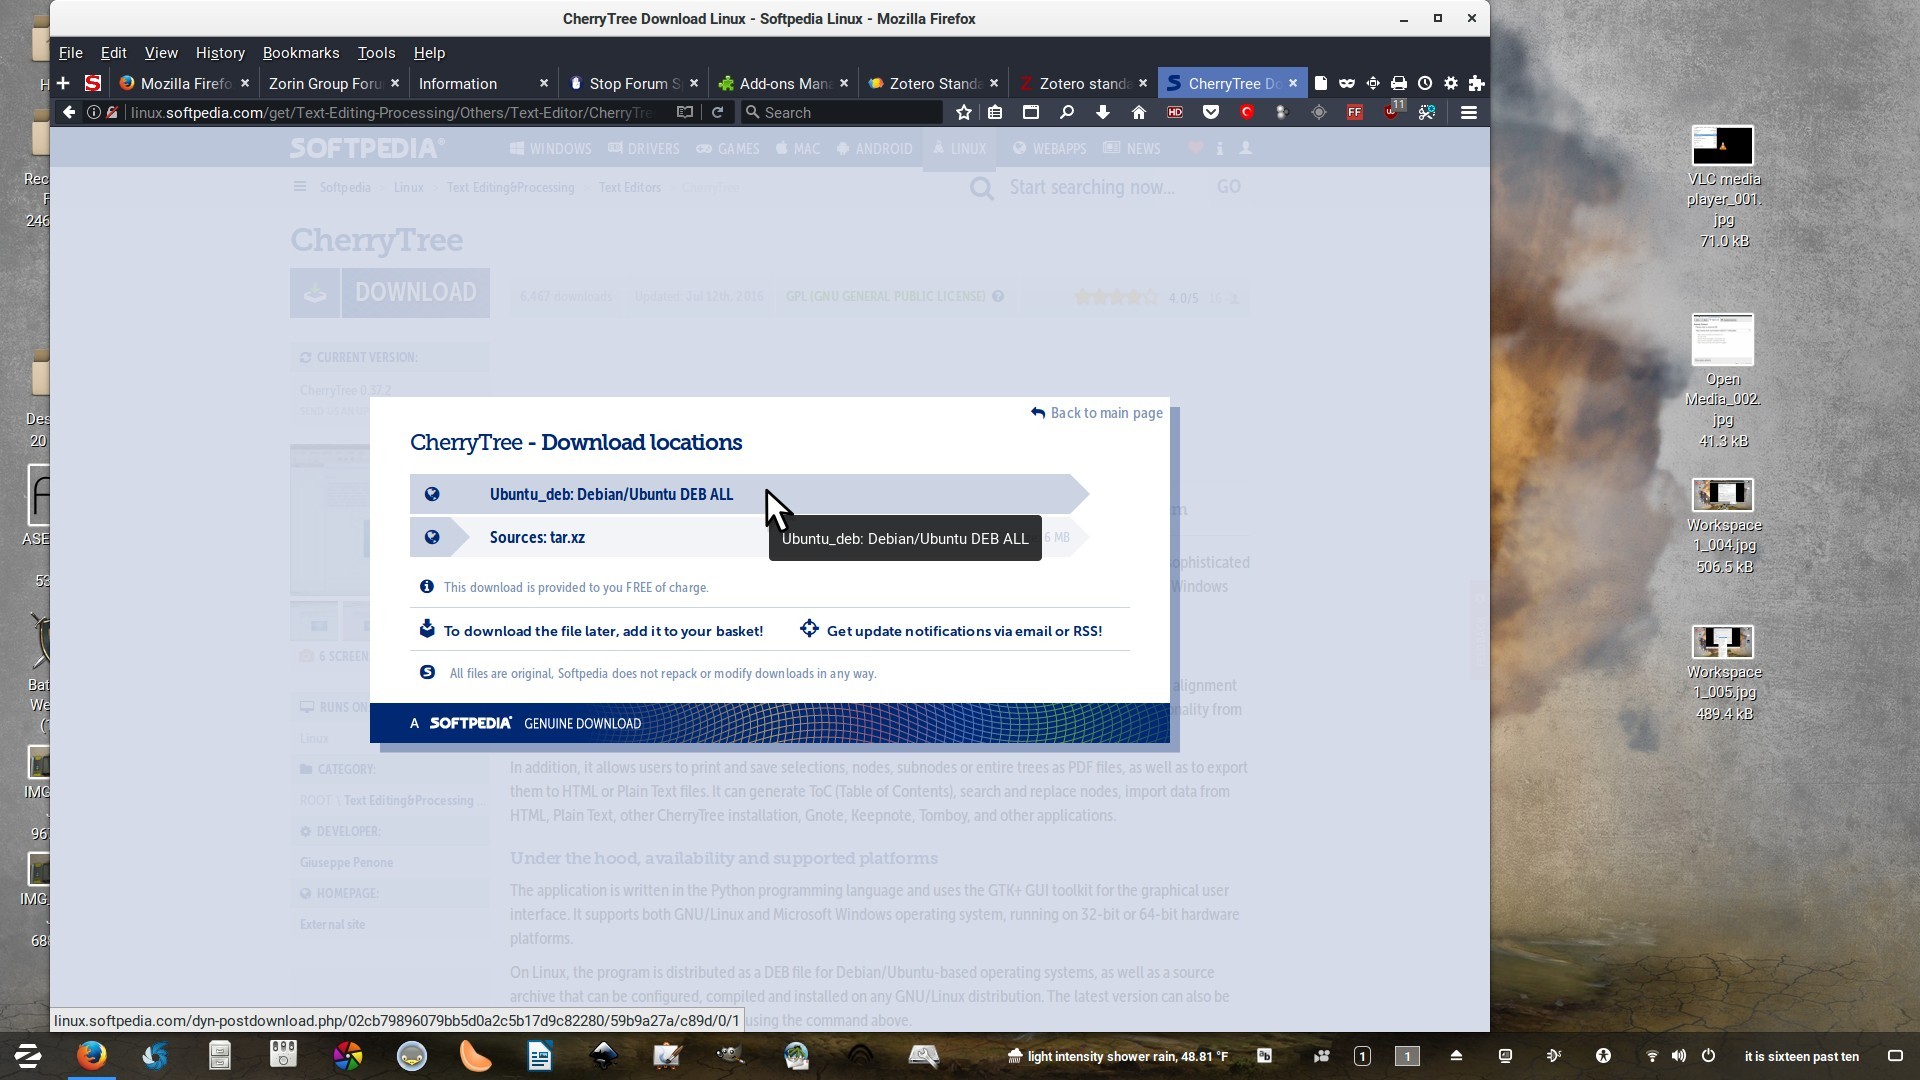Download the Sources: tar.xz mirror
This screenshot has height=1080, width=1920.
[x=537, y=538]
